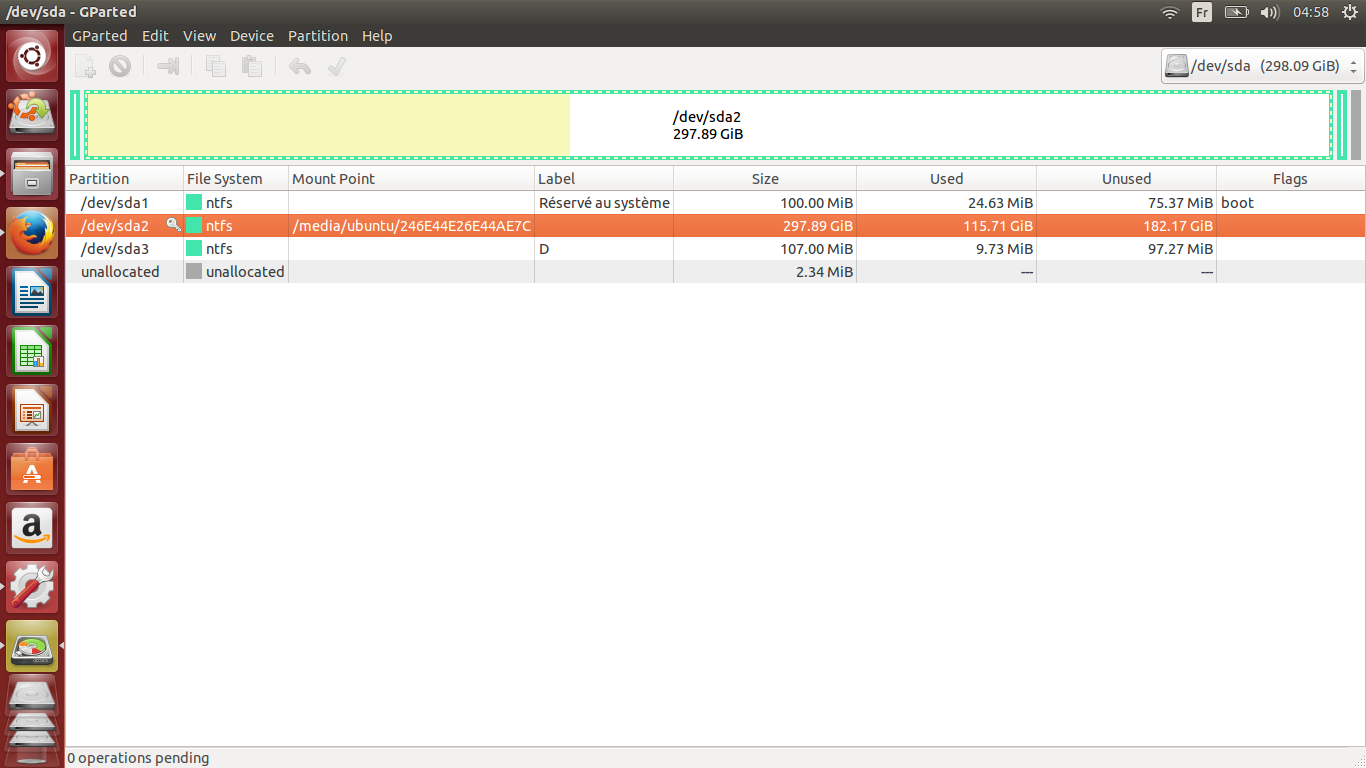Open the View menu

[x=199, y=35]
